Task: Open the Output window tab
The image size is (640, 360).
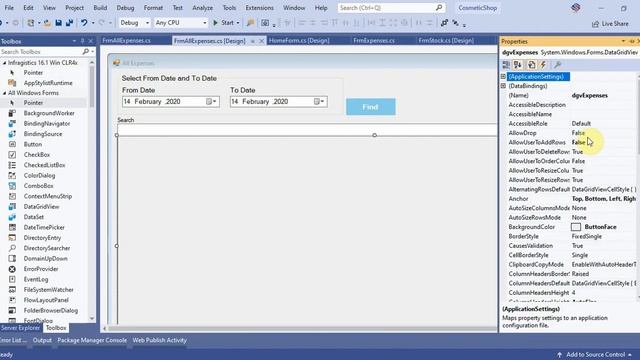Action: (x=42, y=340)
